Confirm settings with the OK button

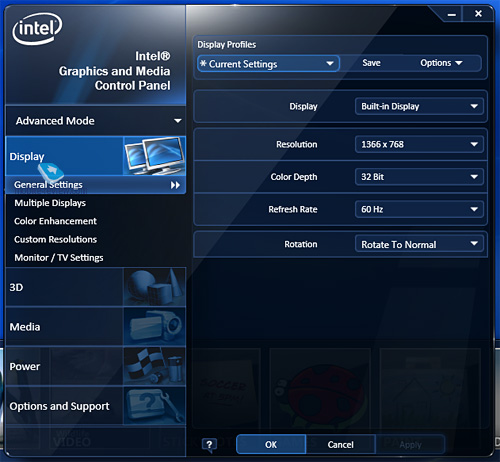pos(271,445)
